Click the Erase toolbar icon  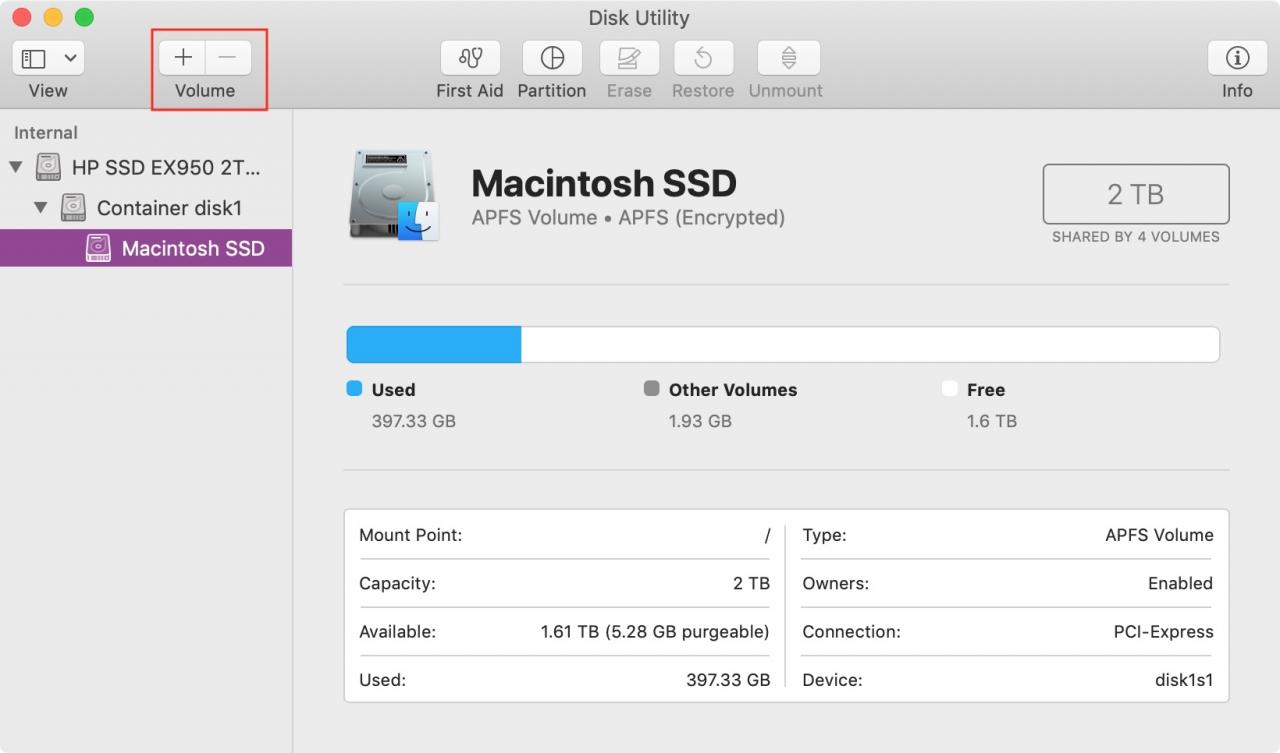coord(629,58)
